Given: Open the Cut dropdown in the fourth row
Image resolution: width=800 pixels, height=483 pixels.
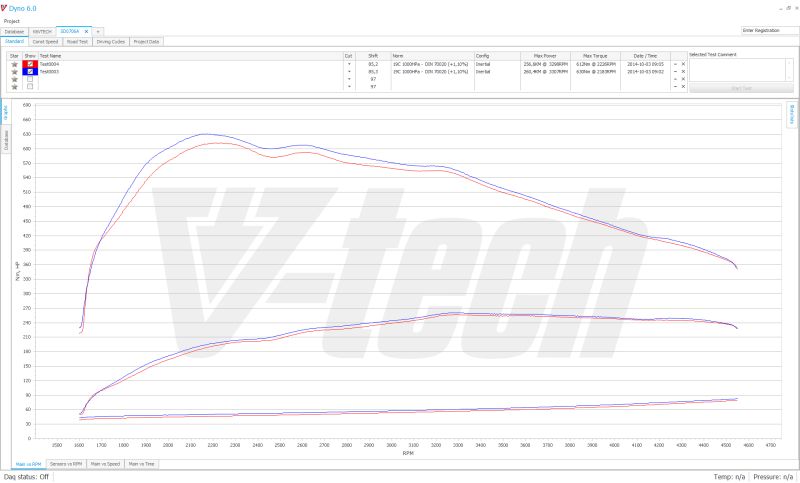Looking at the screenshot, I should 349,87.
